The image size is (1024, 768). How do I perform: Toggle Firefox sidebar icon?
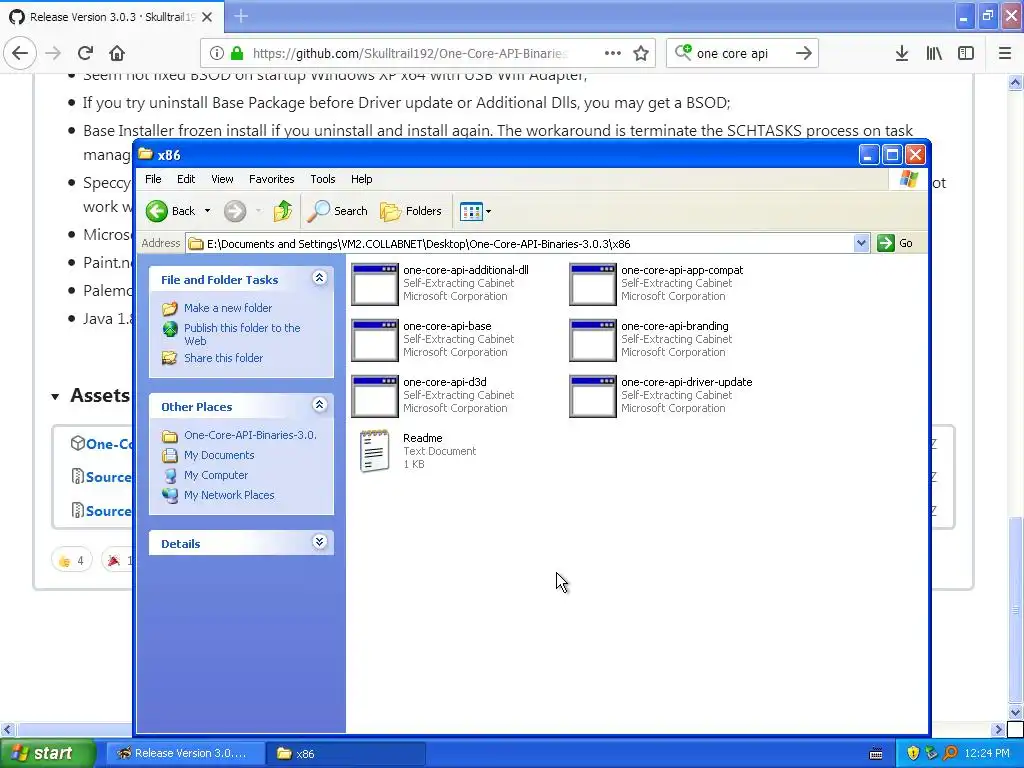coord(966,54)
